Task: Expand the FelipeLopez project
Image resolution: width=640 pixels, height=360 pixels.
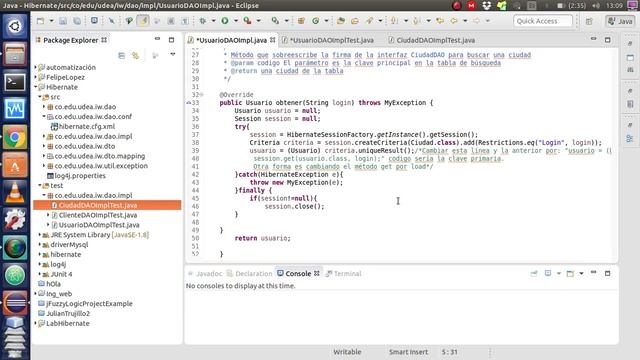Action: coord(36,77)
